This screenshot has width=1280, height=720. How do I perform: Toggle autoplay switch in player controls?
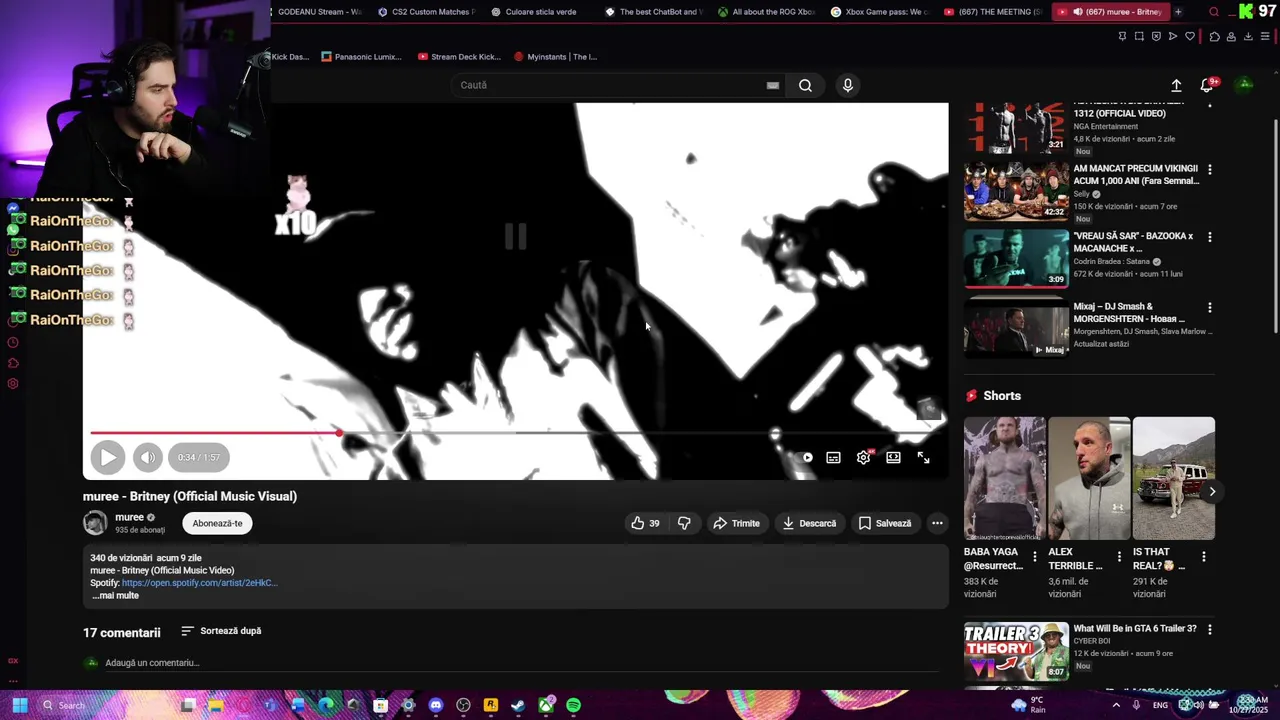805,457
